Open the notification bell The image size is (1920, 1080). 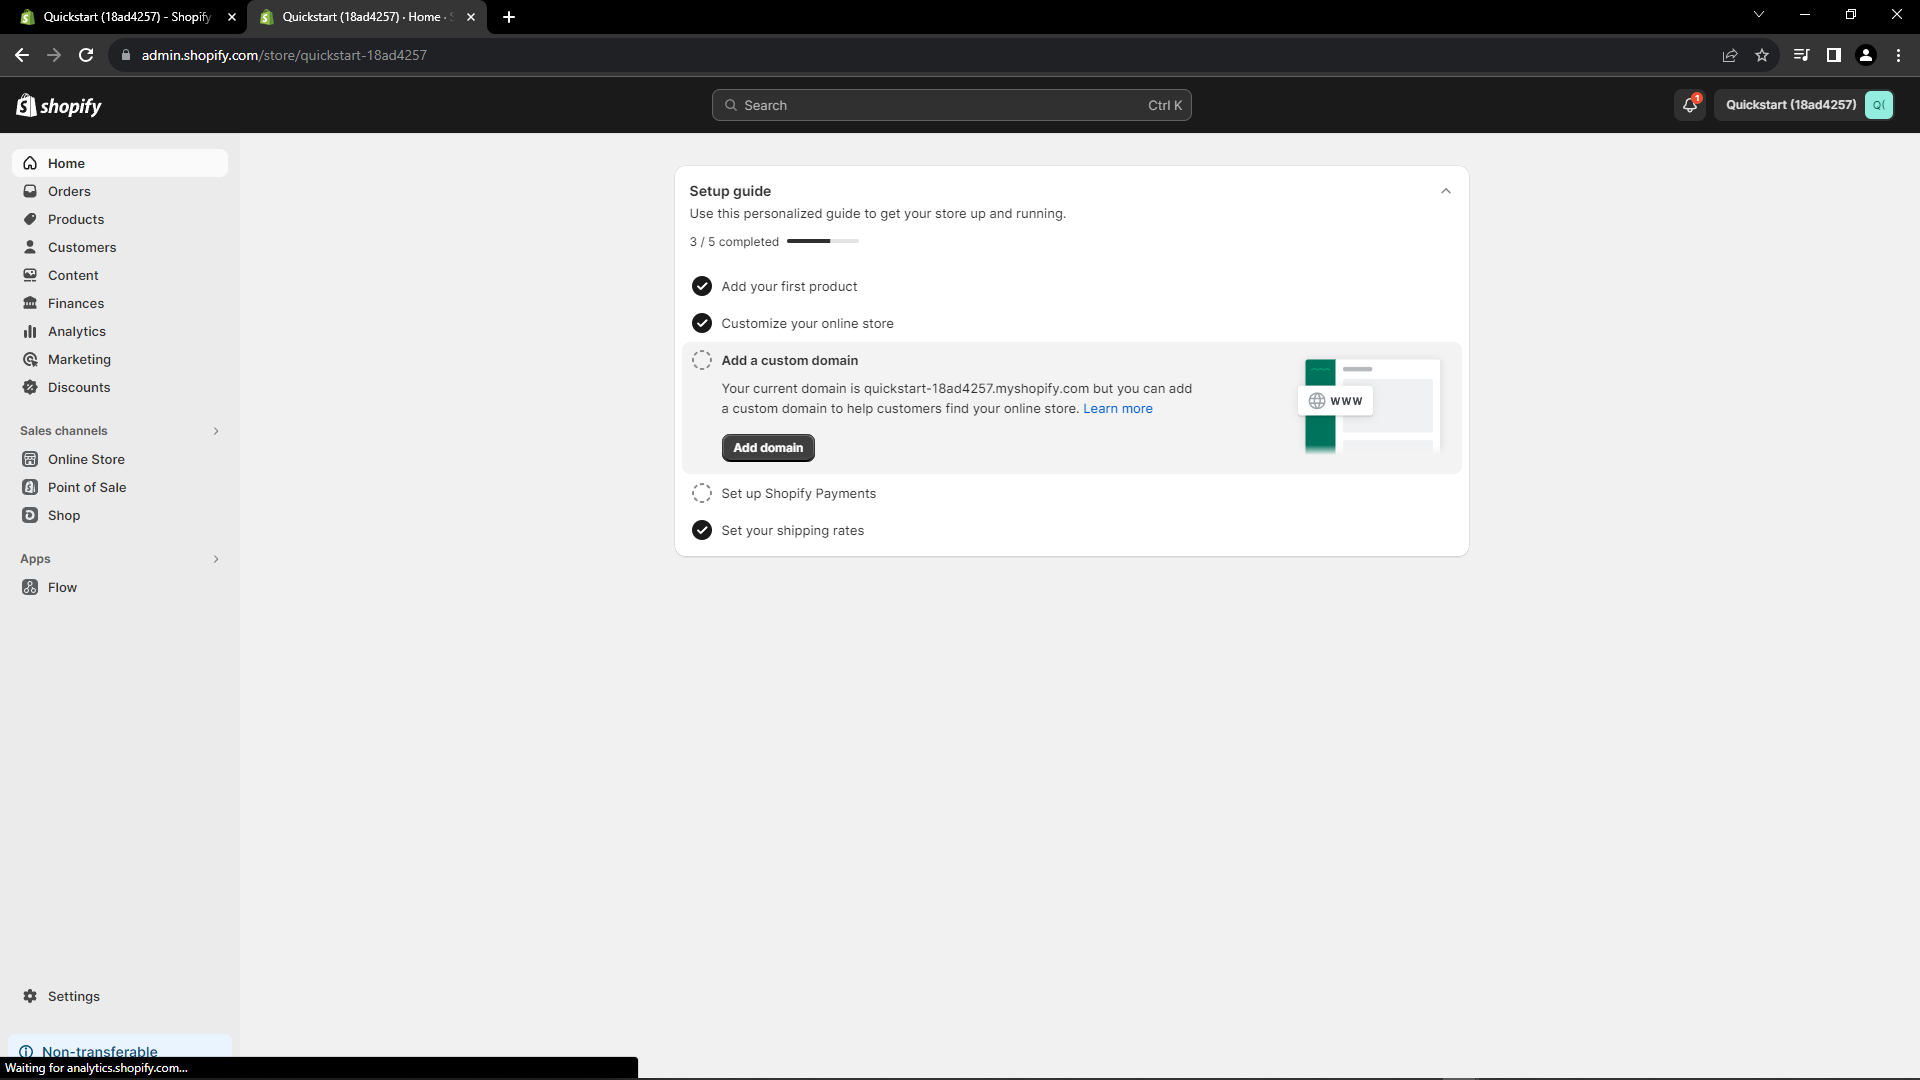[1689, 104]
